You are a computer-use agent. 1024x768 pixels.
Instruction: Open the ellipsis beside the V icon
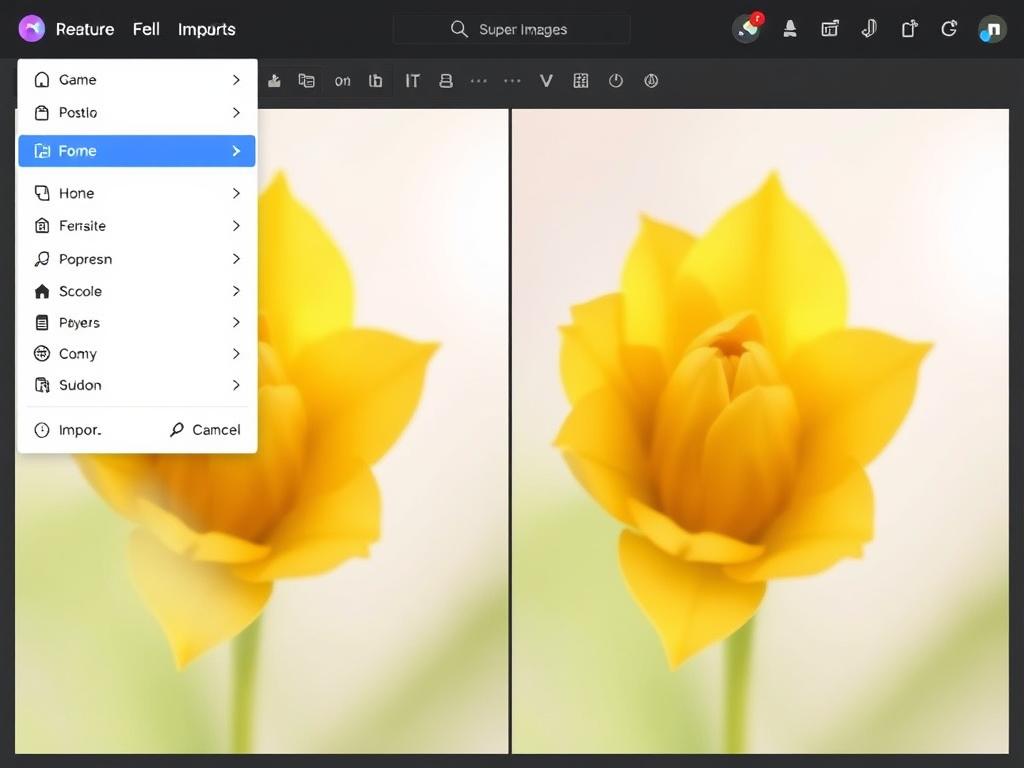[513, 81]
